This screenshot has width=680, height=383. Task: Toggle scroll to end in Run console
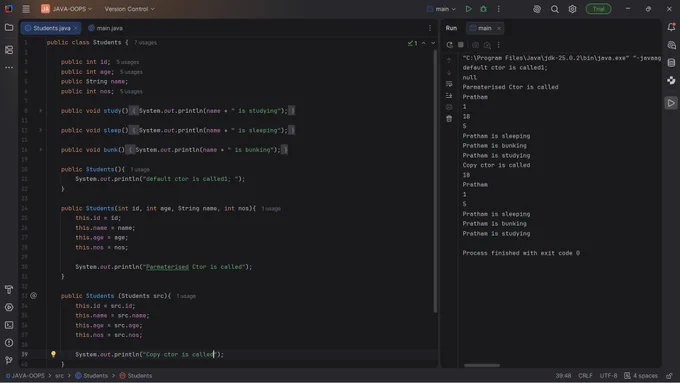pyautogui.click(x=449, y=95)
